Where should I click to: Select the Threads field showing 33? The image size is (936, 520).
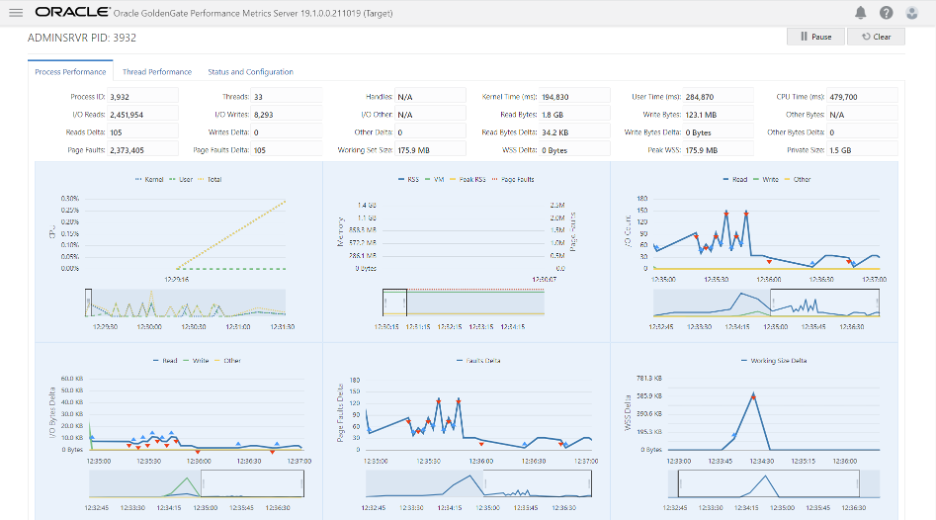pyautogui.click(x=287, y=96)
